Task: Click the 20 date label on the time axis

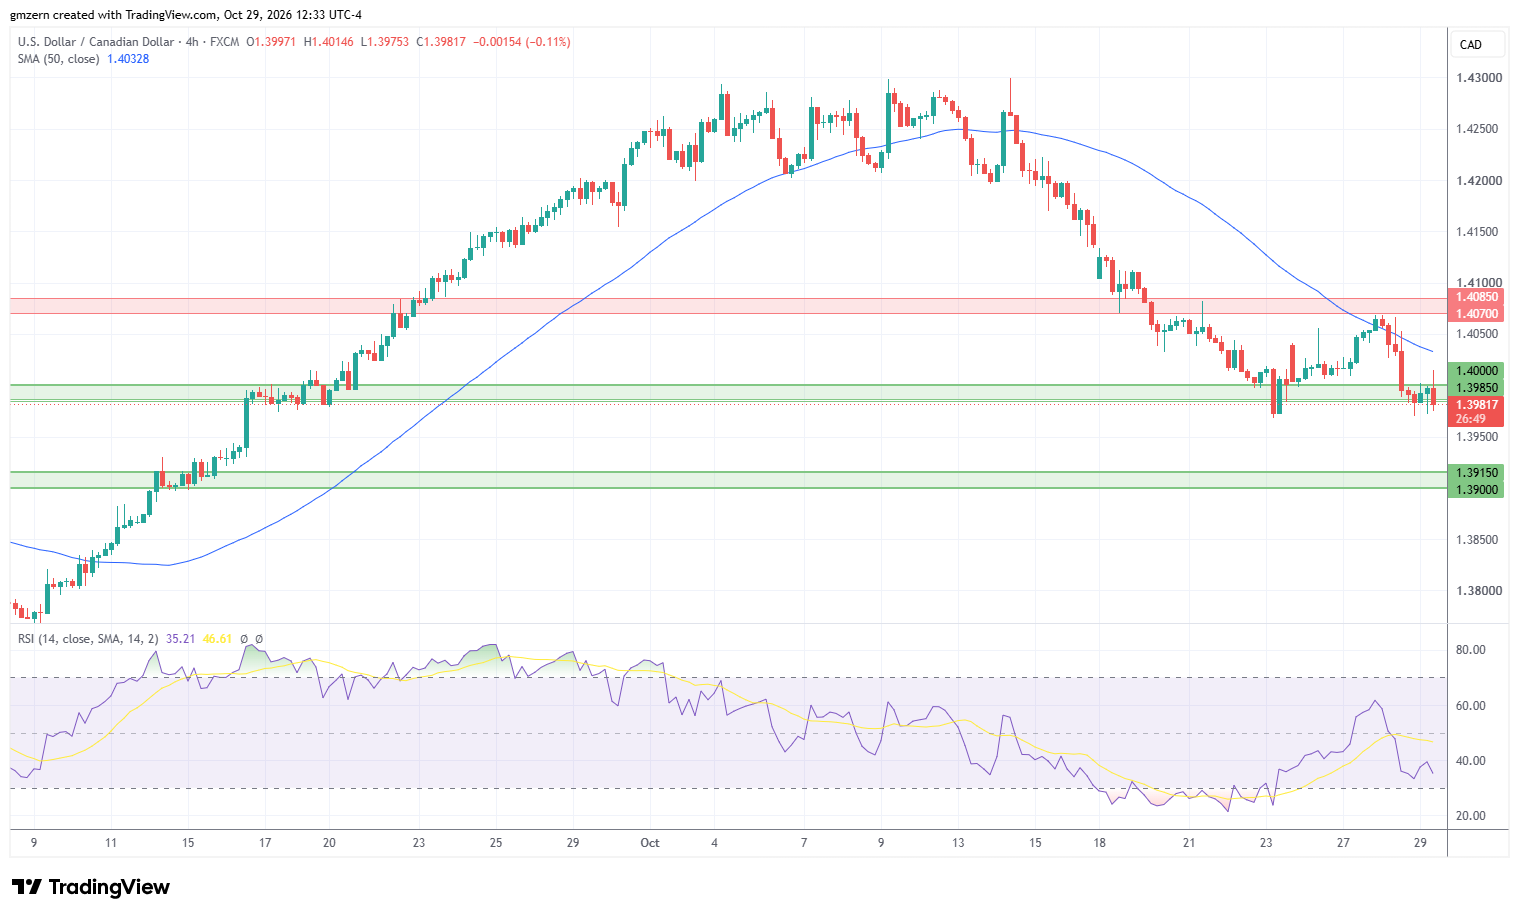Action: click(x=329, y=843)
